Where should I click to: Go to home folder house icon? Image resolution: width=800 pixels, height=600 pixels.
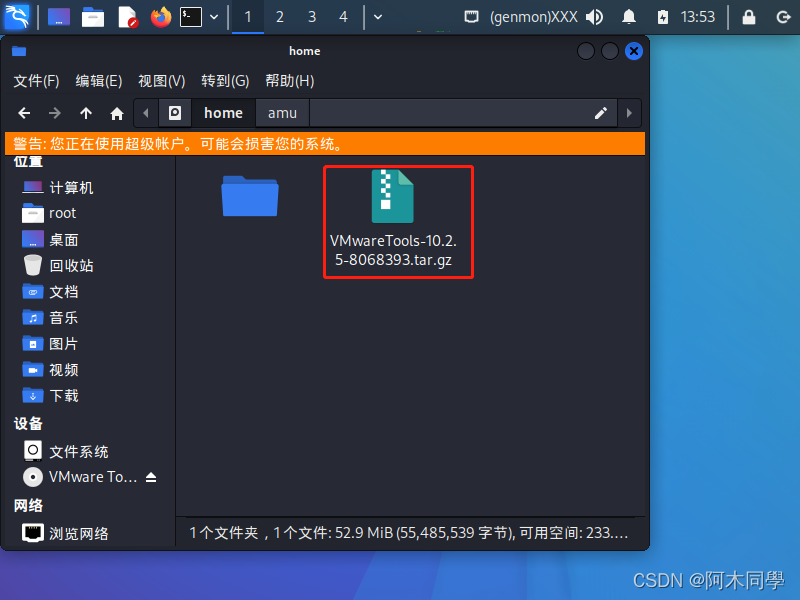117,113
